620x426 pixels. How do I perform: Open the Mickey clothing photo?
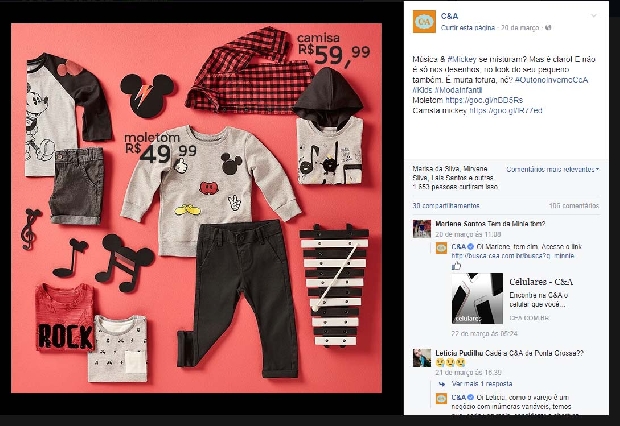click(196, 208)
